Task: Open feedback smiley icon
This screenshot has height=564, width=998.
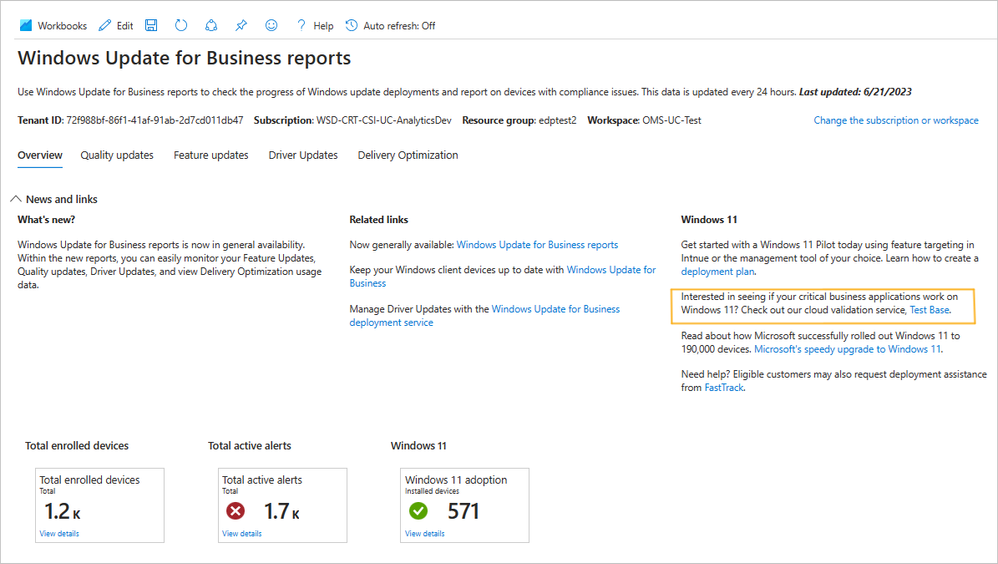Action: [x=271, y=26]
